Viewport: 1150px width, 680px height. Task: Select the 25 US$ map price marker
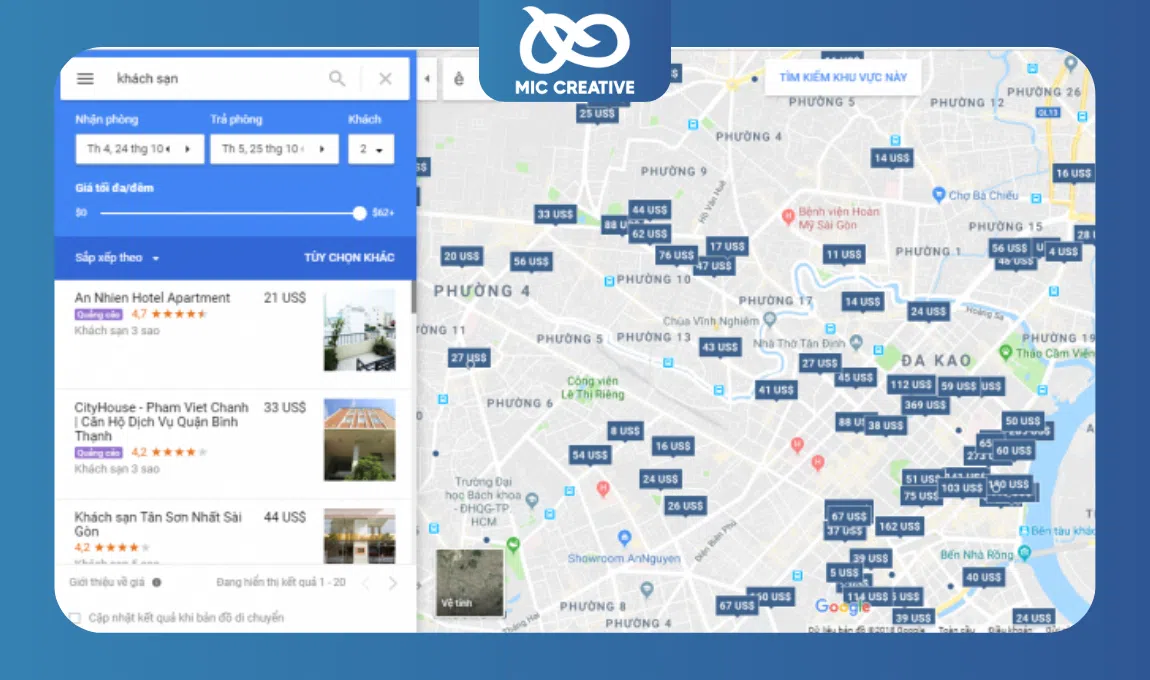597,114
